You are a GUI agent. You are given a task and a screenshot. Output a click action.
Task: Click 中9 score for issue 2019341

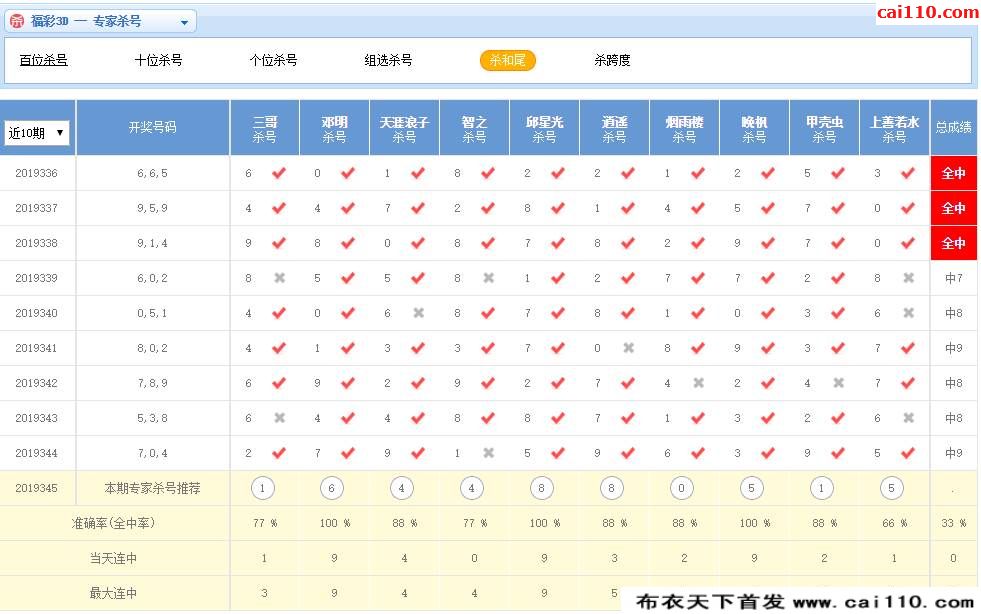pyautogui.click(x=954, y=348)
